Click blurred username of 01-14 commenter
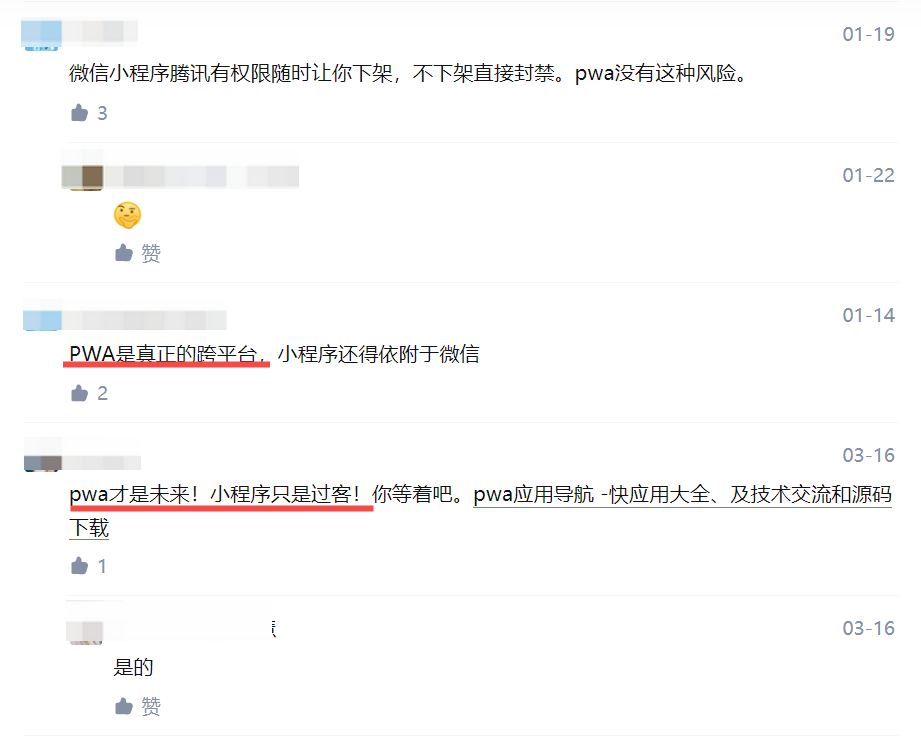The width and height of the screenshot is (921, 737). click(144, 320)
